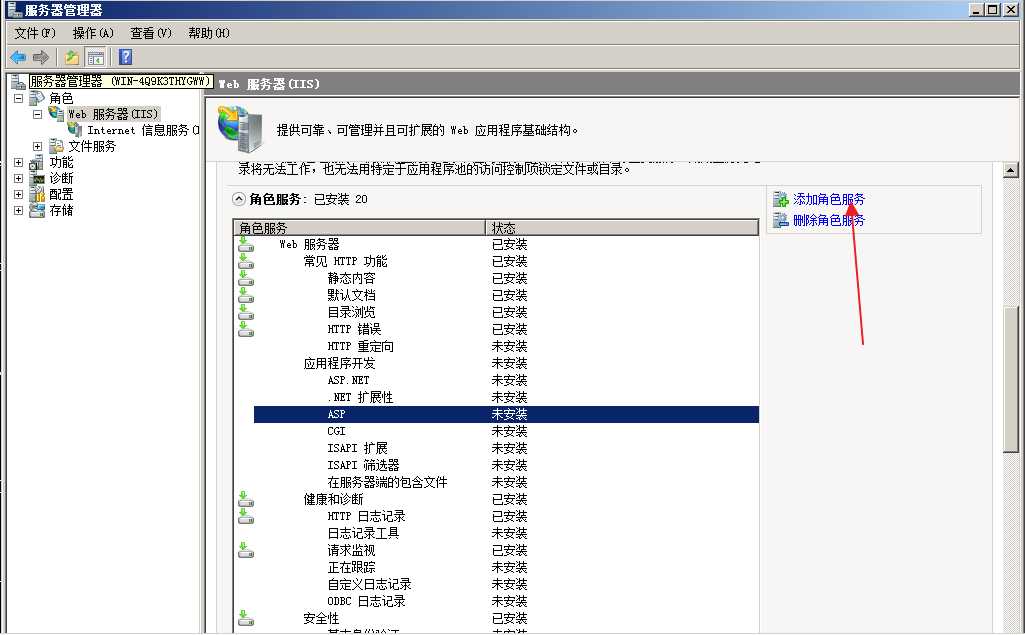
Task: Select the Internet 信息服务 tree item
Action: coord(143,130)
